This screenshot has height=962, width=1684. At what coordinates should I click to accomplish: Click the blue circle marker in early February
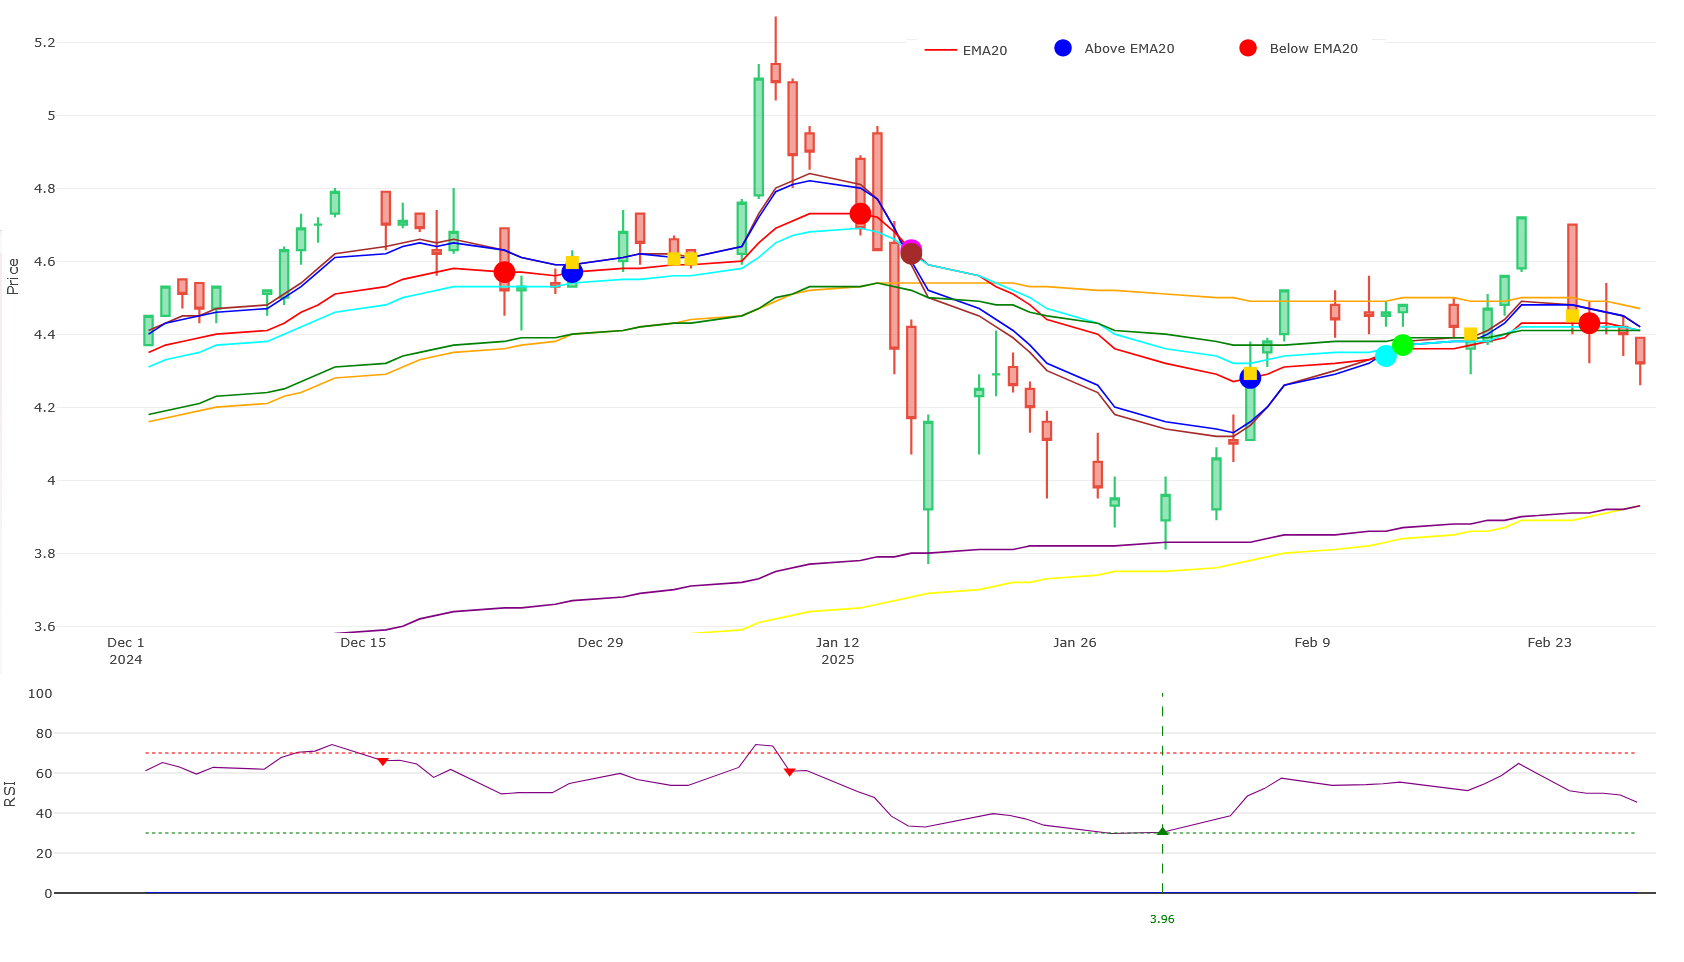(1250, 378)
